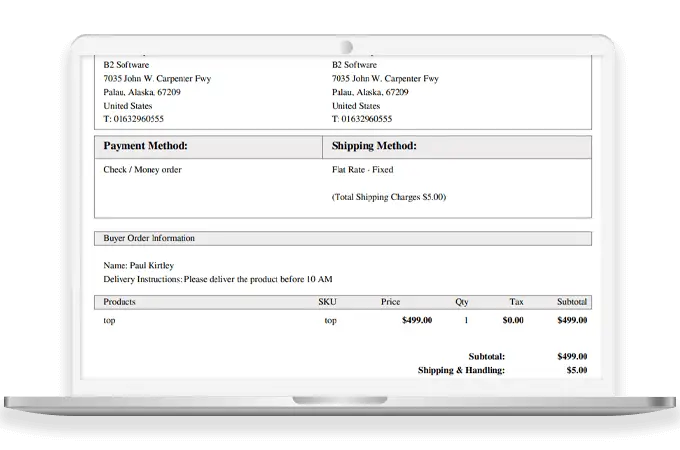The height and width of the screenshot is (450, 680).
Task: Select 'Please deliver the product before 10 AM'
Action: (258, 279)
